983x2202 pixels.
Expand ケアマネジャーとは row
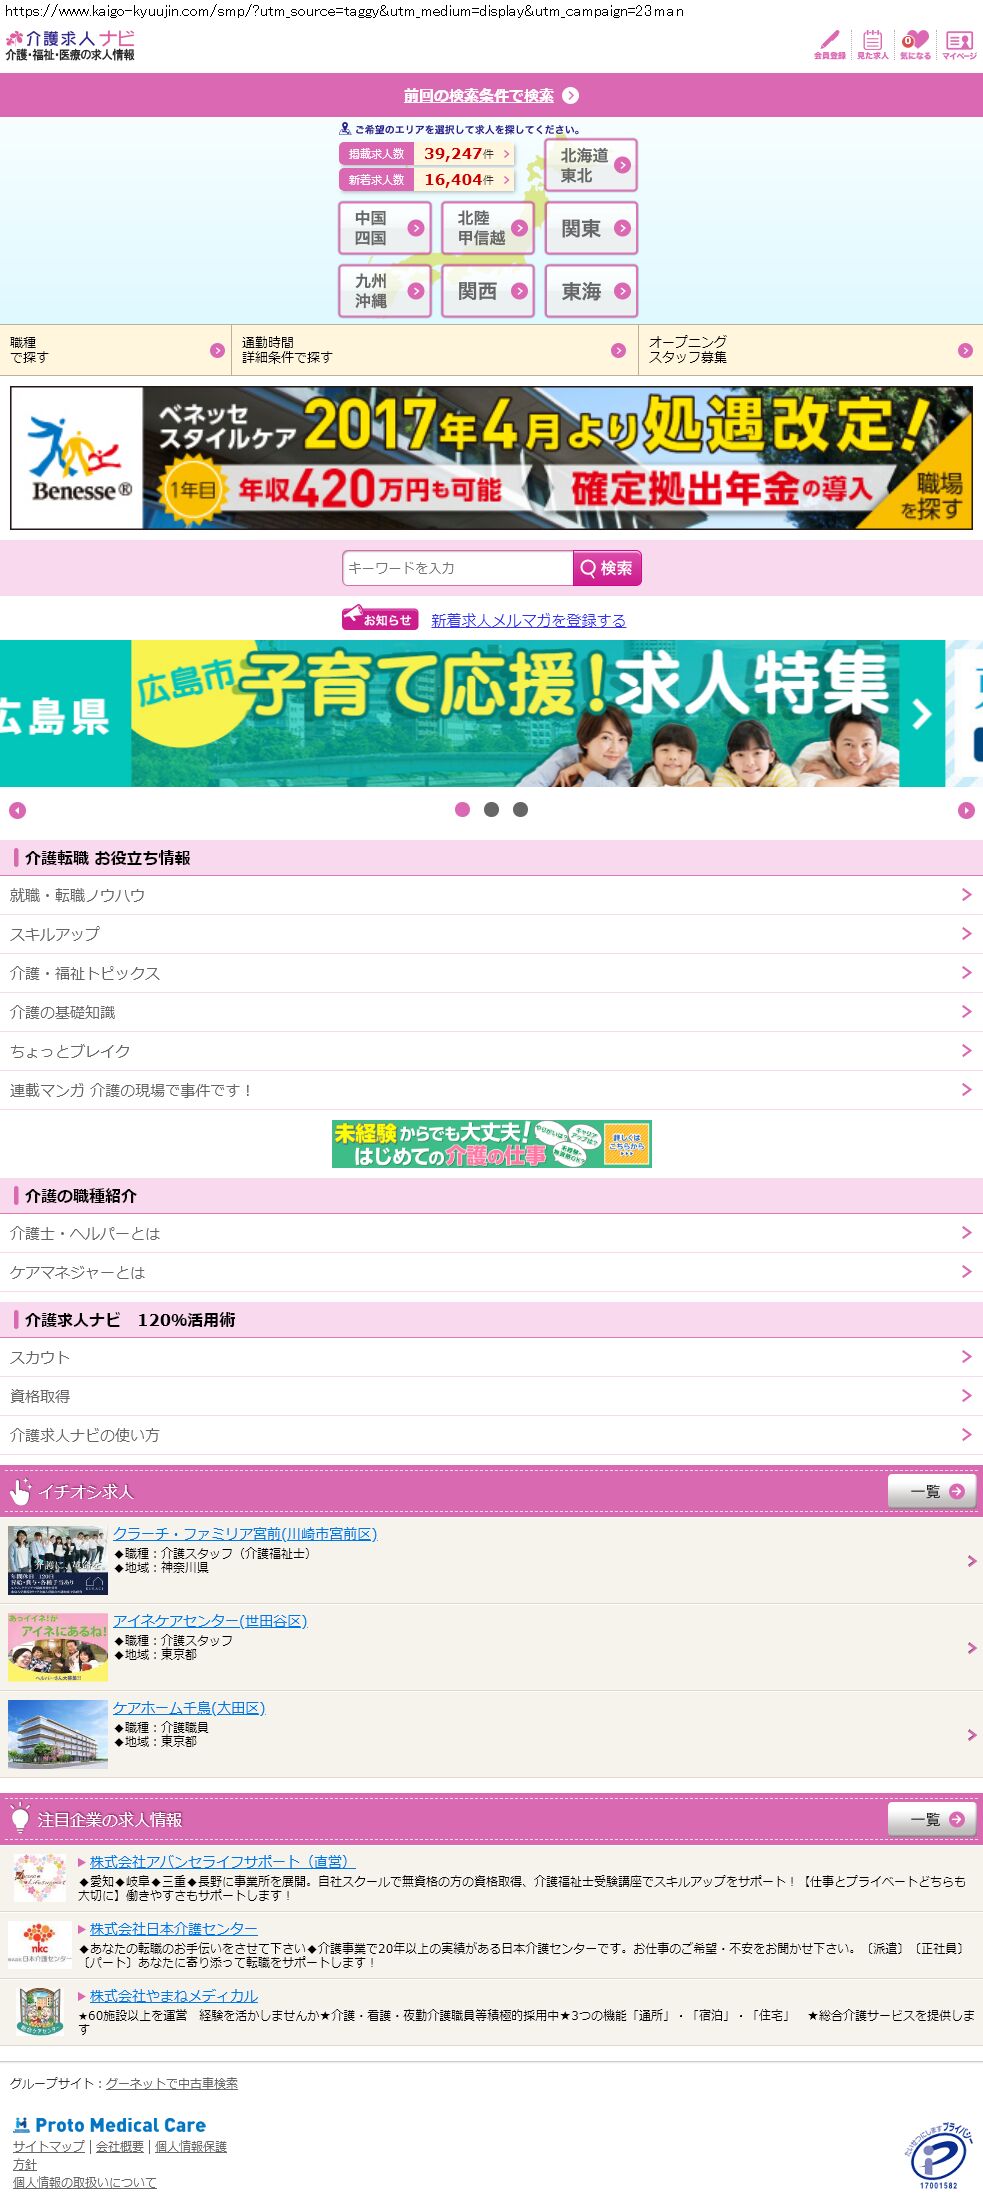pyautogui.click(x=491, y=1272)
